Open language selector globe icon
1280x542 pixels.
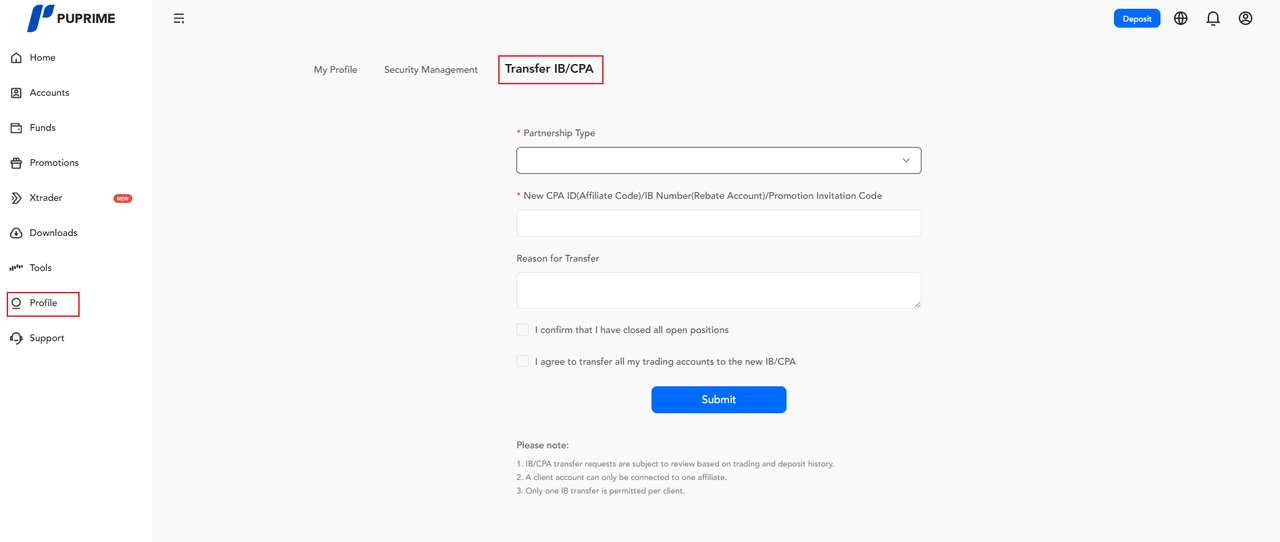[x=1181, y=18]
